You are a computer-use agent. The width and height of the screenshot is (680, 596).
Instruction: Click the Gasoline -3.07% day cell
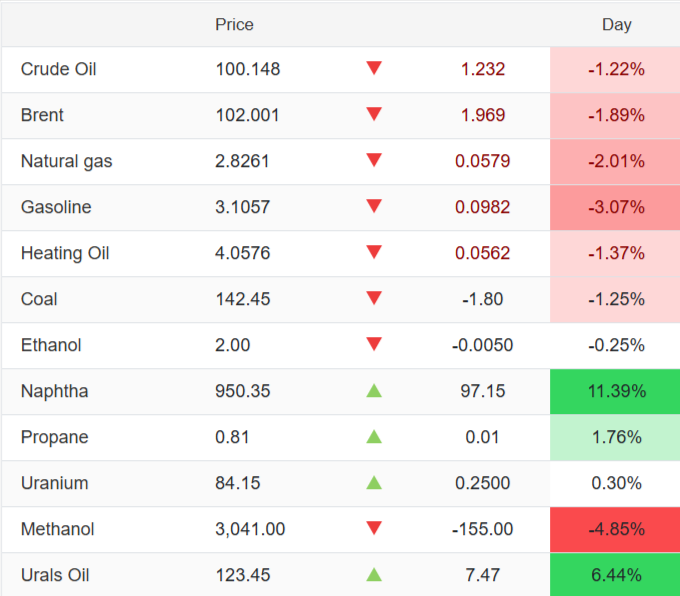tap(615, 207)
